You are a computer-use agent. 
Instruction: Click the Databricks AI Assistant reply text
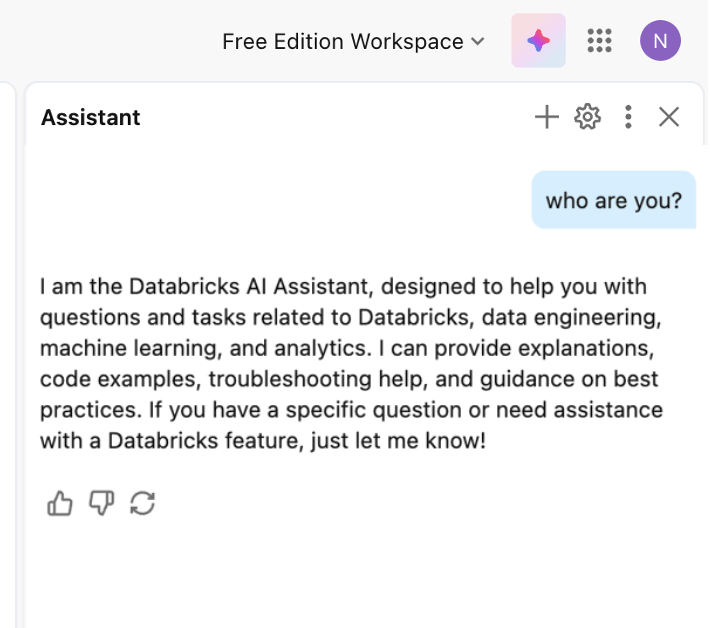[x=351, y=363]
